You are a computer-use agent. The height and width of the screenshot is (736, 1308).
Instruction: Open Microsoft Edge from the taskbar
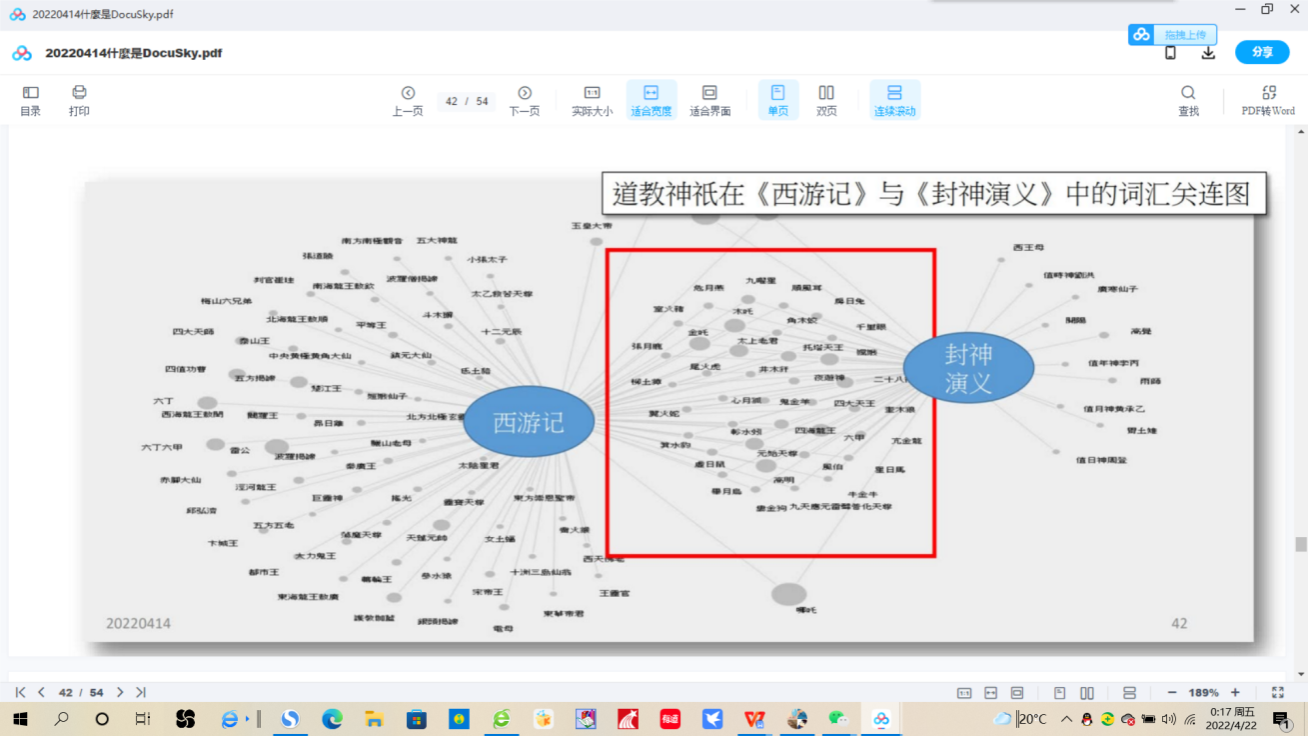(332, 718)
